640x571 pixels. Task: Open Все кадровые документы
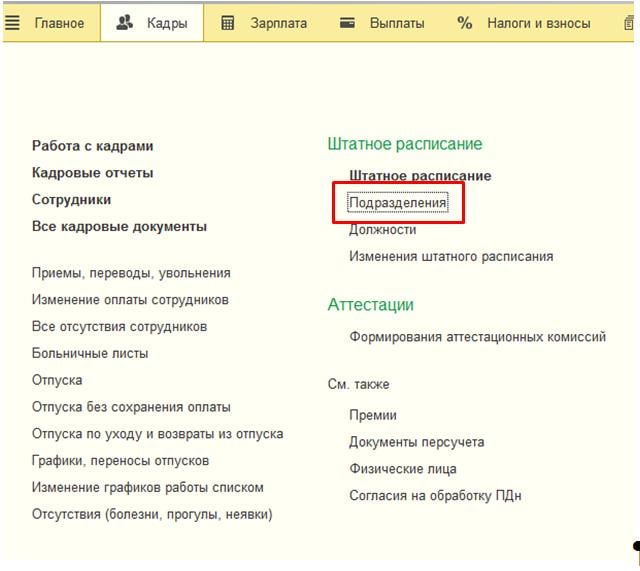[x=119, y=227]
